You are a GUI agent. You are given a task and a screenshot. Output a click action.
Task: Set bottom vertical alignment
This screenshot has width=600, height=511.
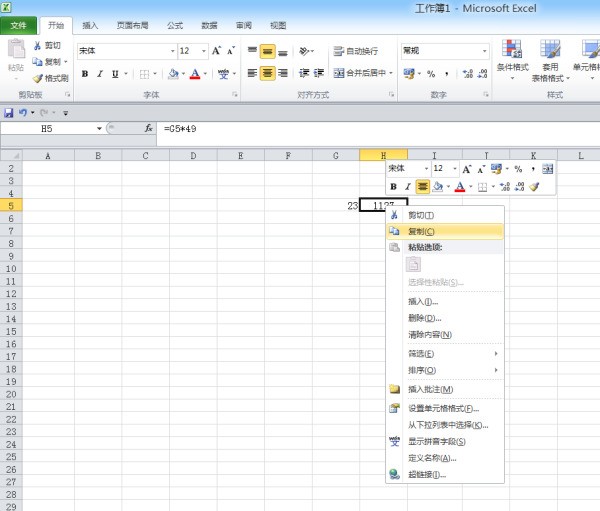click(x=283, y=51)
